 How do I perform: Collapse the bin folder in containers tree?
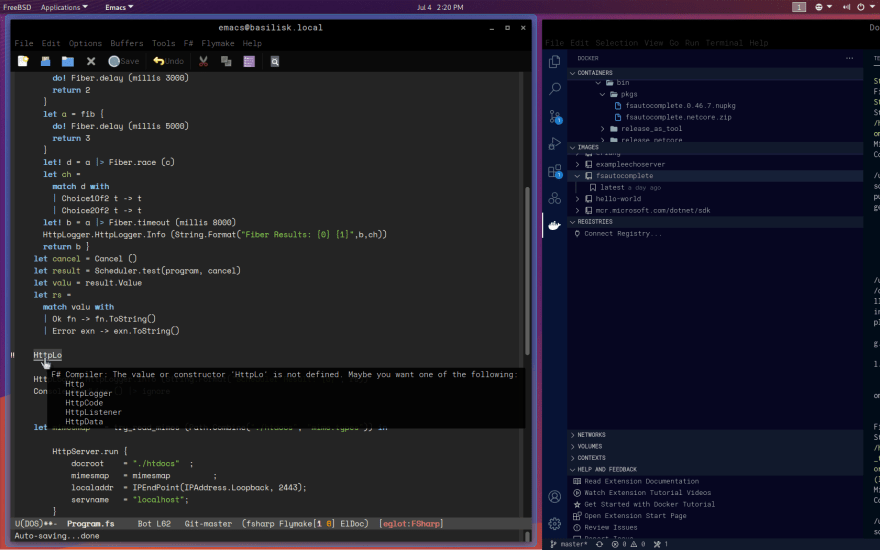pyautogui.click(x=598, y=82)
